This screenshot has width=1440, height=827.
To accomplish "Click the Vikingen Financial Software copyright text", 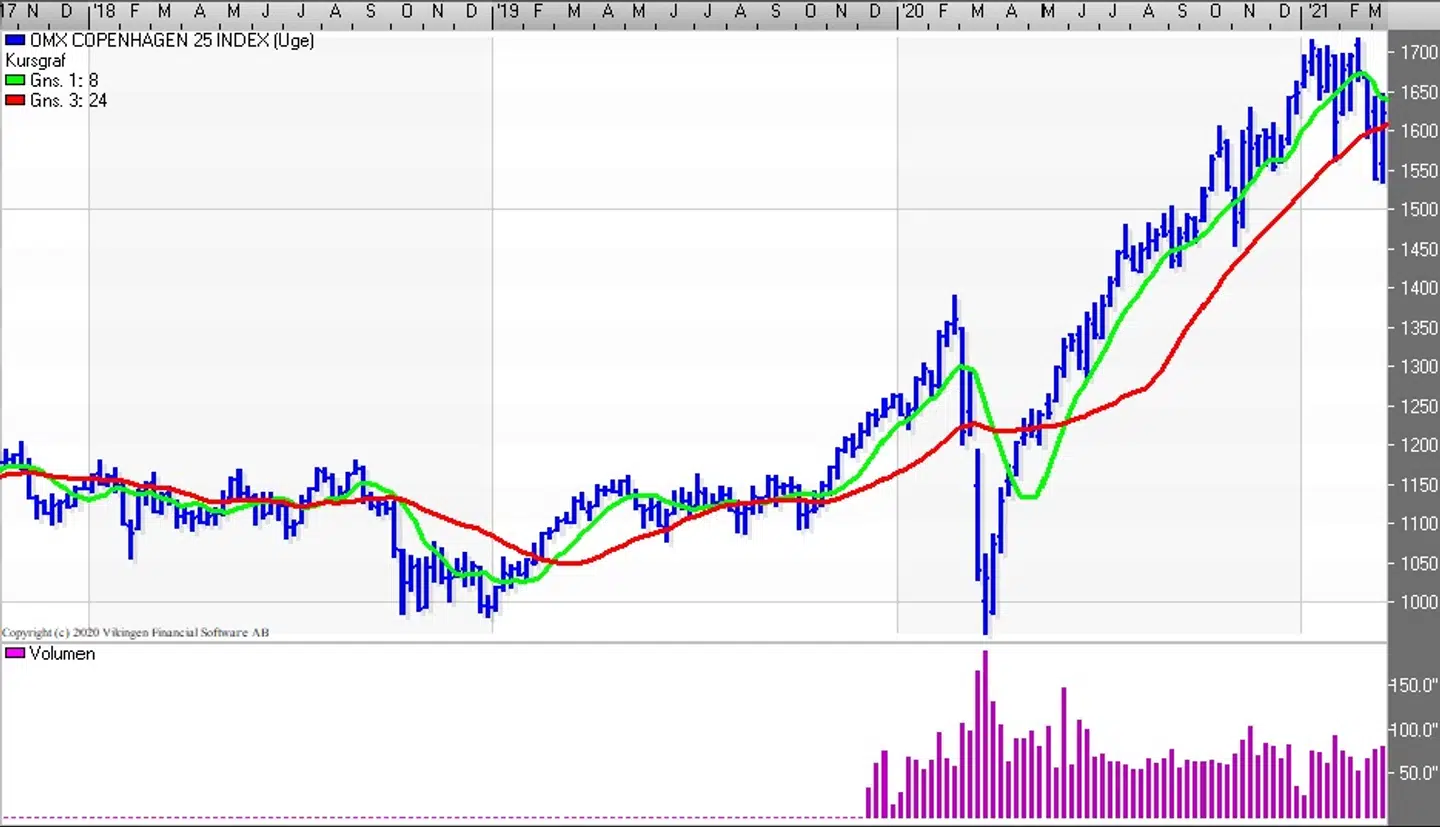I will click(x=135, y=633).
